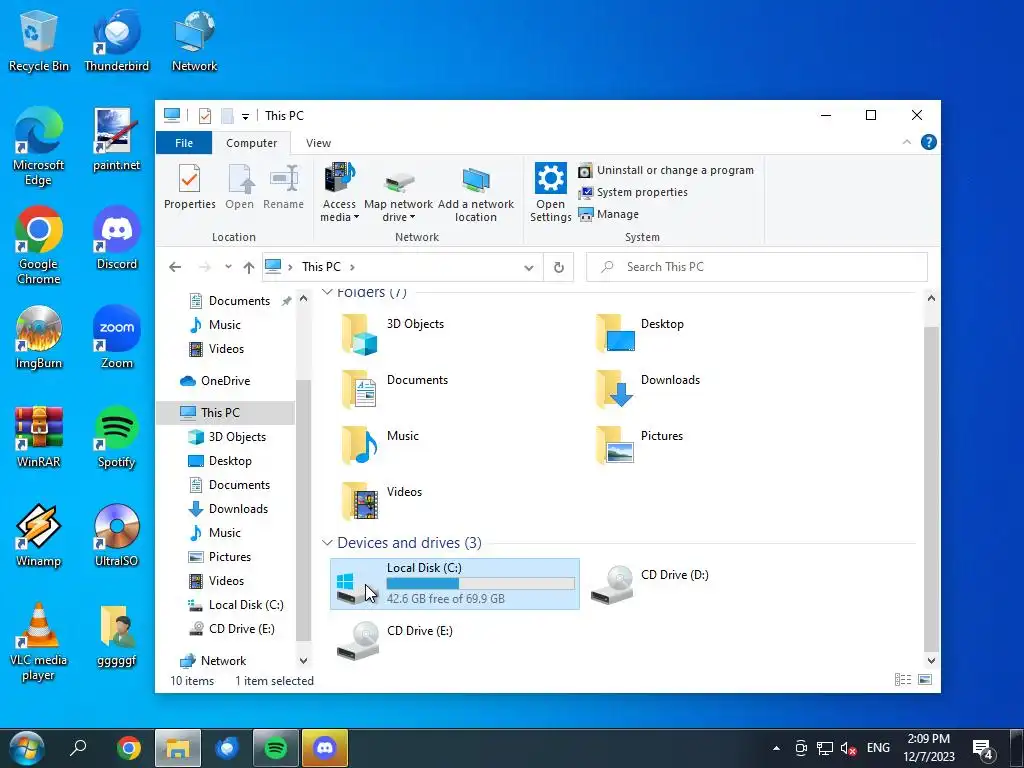This screenshot has height=768, width=1024.
Task: Open Discord from the taskbar
Action: tap(325, 748)
